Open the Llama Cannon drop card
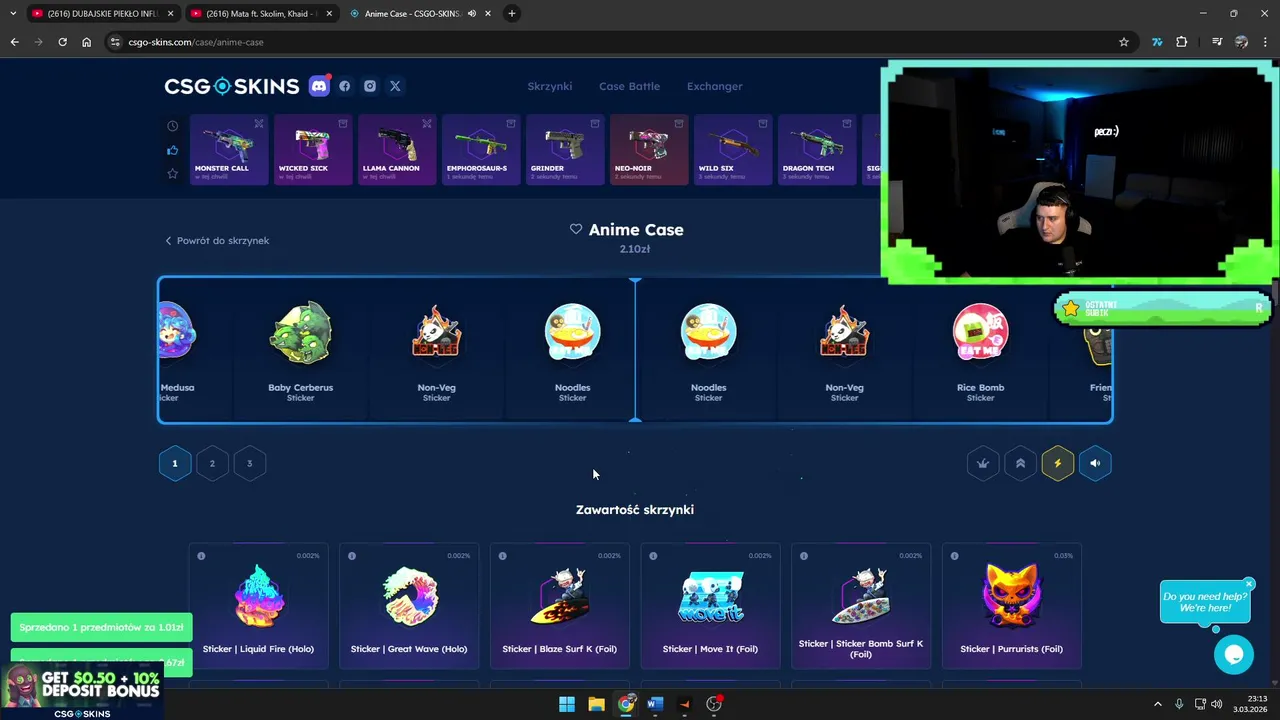Screen dimensions: 1280x720 click(x=397, y=150)
